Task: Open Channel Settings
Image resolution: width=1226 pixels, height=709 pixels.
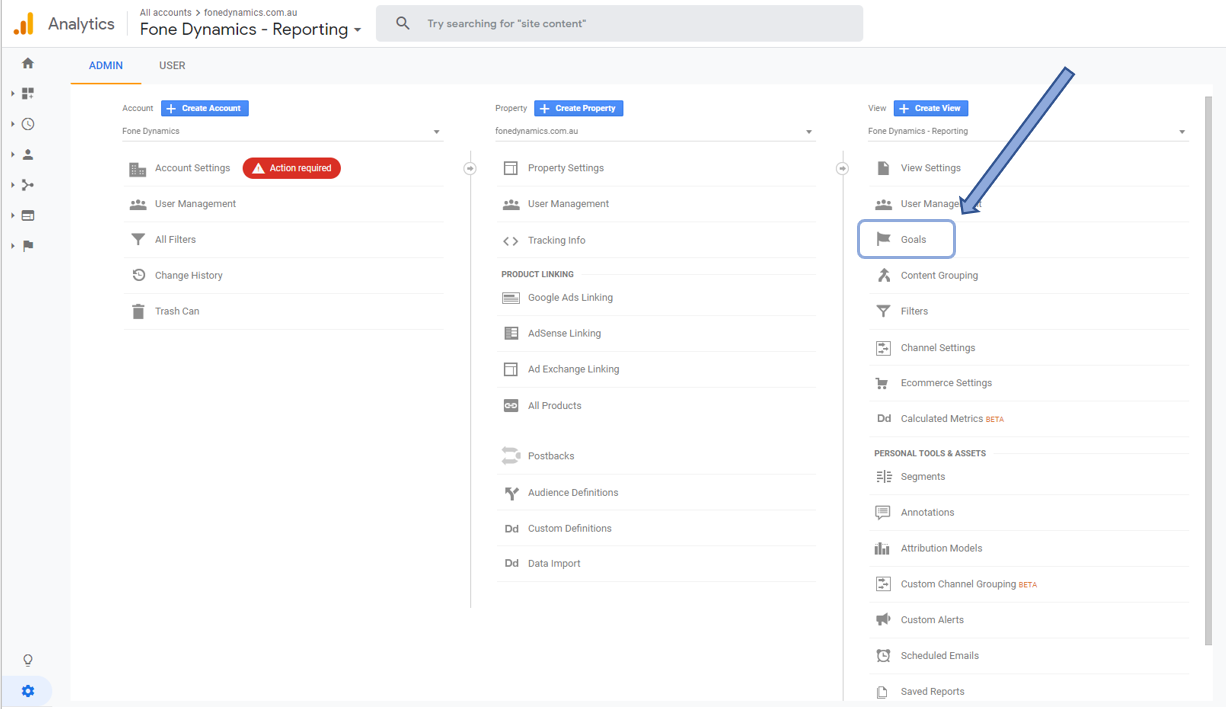Action: click(938, 348)
